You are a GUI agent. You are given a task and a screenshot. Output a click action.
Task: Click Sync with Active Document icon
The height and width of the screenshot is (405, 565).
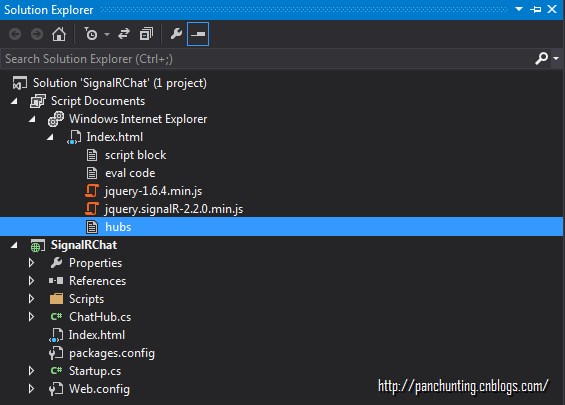click(x=124, y=34)
